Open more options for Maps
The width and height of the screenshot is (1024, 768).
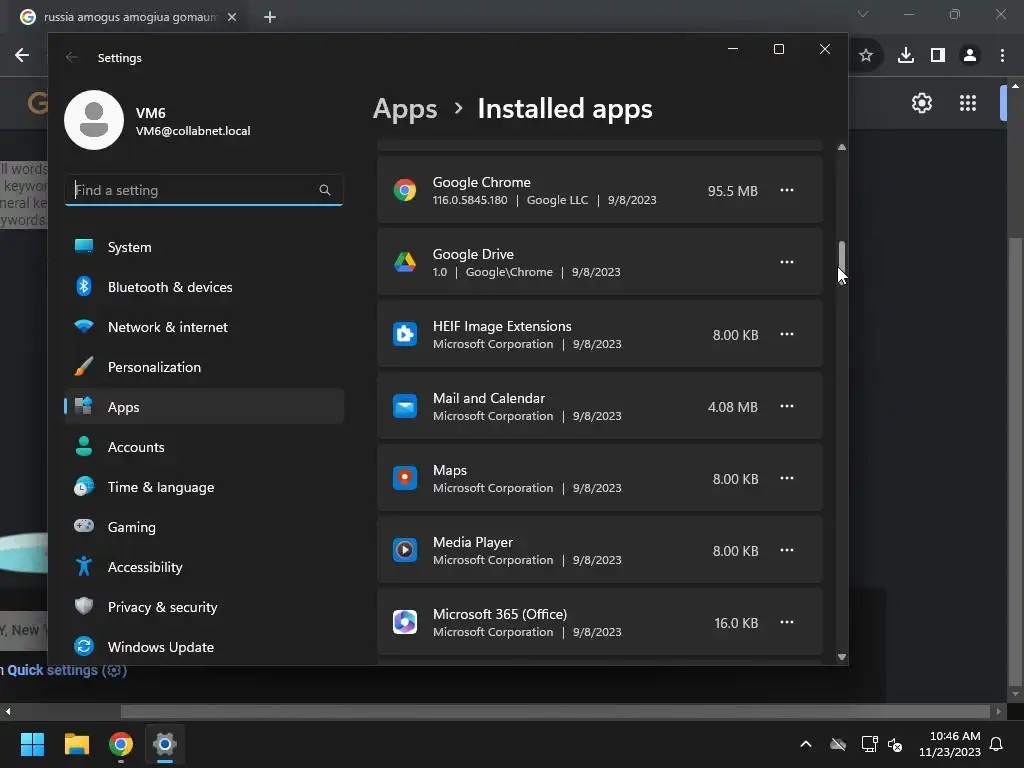(787, 478)
